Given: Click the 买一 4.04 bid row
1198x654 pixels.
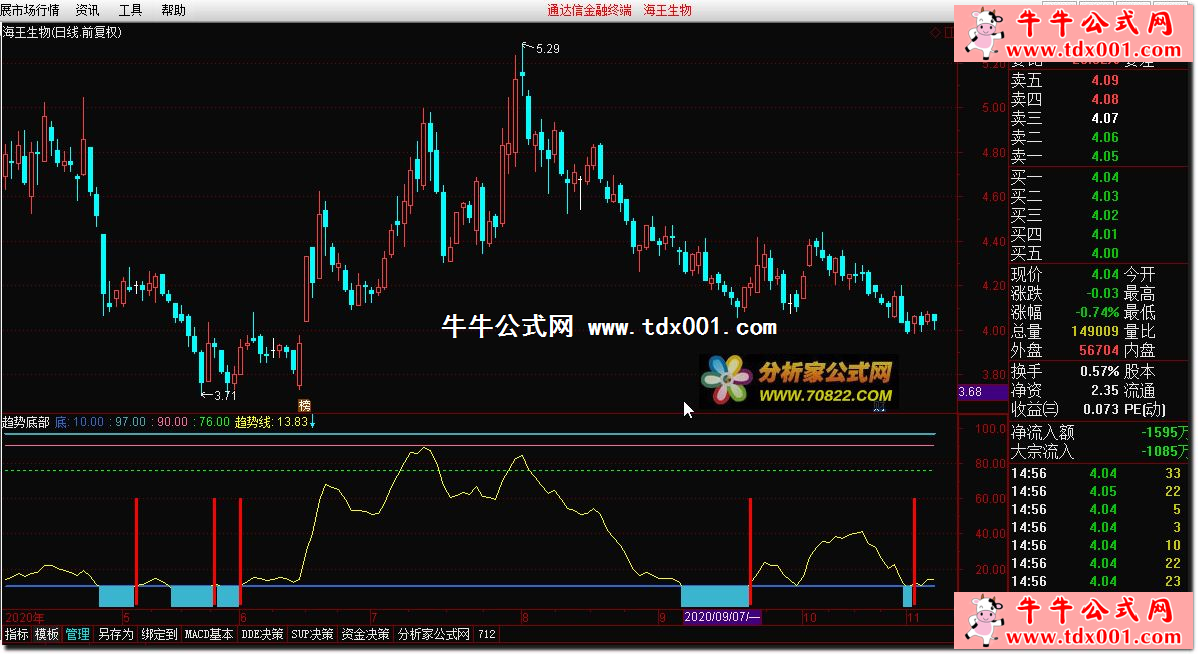Looking at the screenshot, I should (1064, 177).
